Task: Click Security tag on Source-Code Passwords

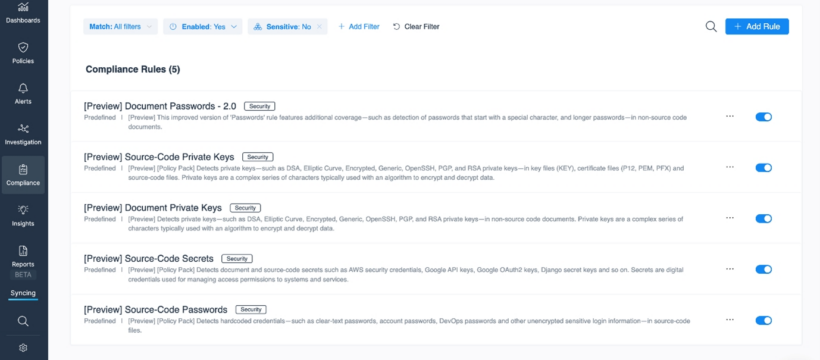Action: point(251,309)
